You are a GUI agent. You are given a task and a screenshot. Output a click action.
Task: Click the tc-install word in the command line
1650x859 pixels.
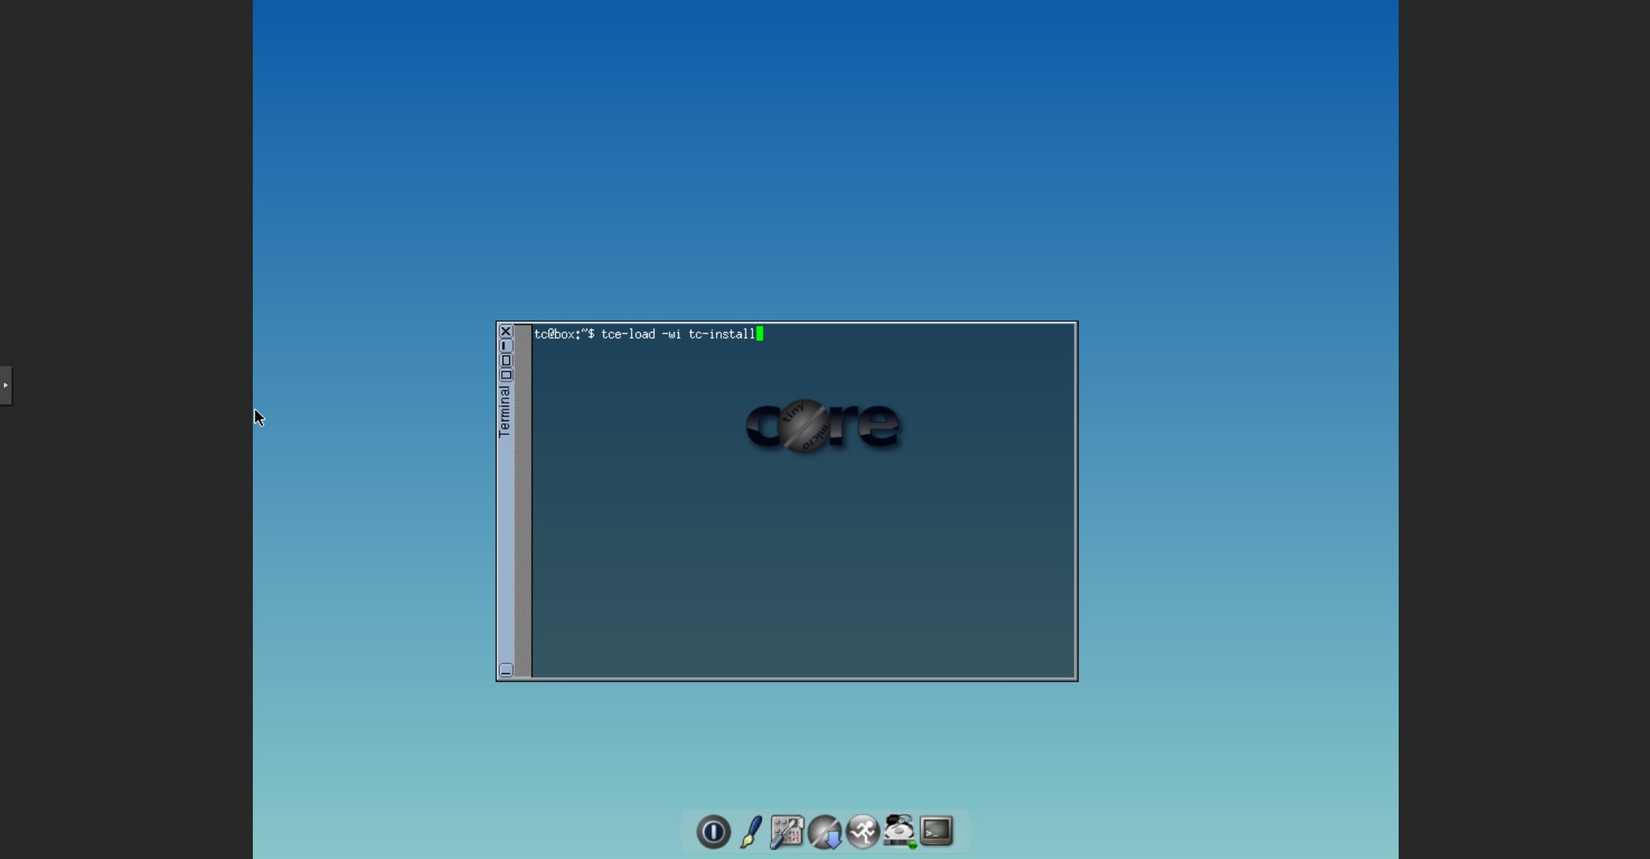point(721,334)
